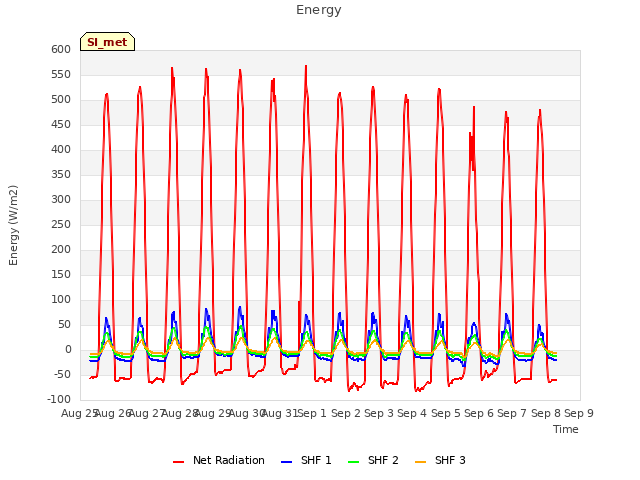Click the 200 y-axis tick label

point(61,249)
